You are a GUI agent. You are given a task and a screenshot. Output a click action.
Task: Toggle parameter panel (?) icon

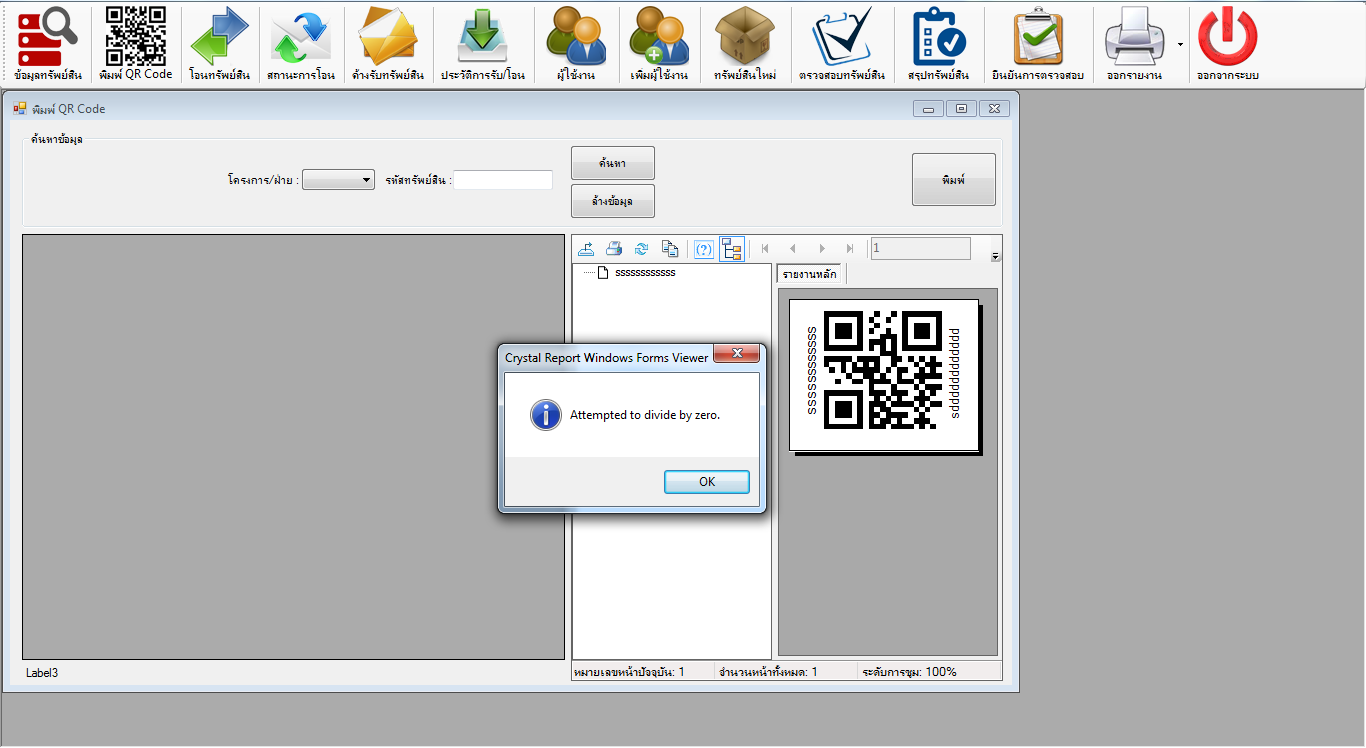704,249
